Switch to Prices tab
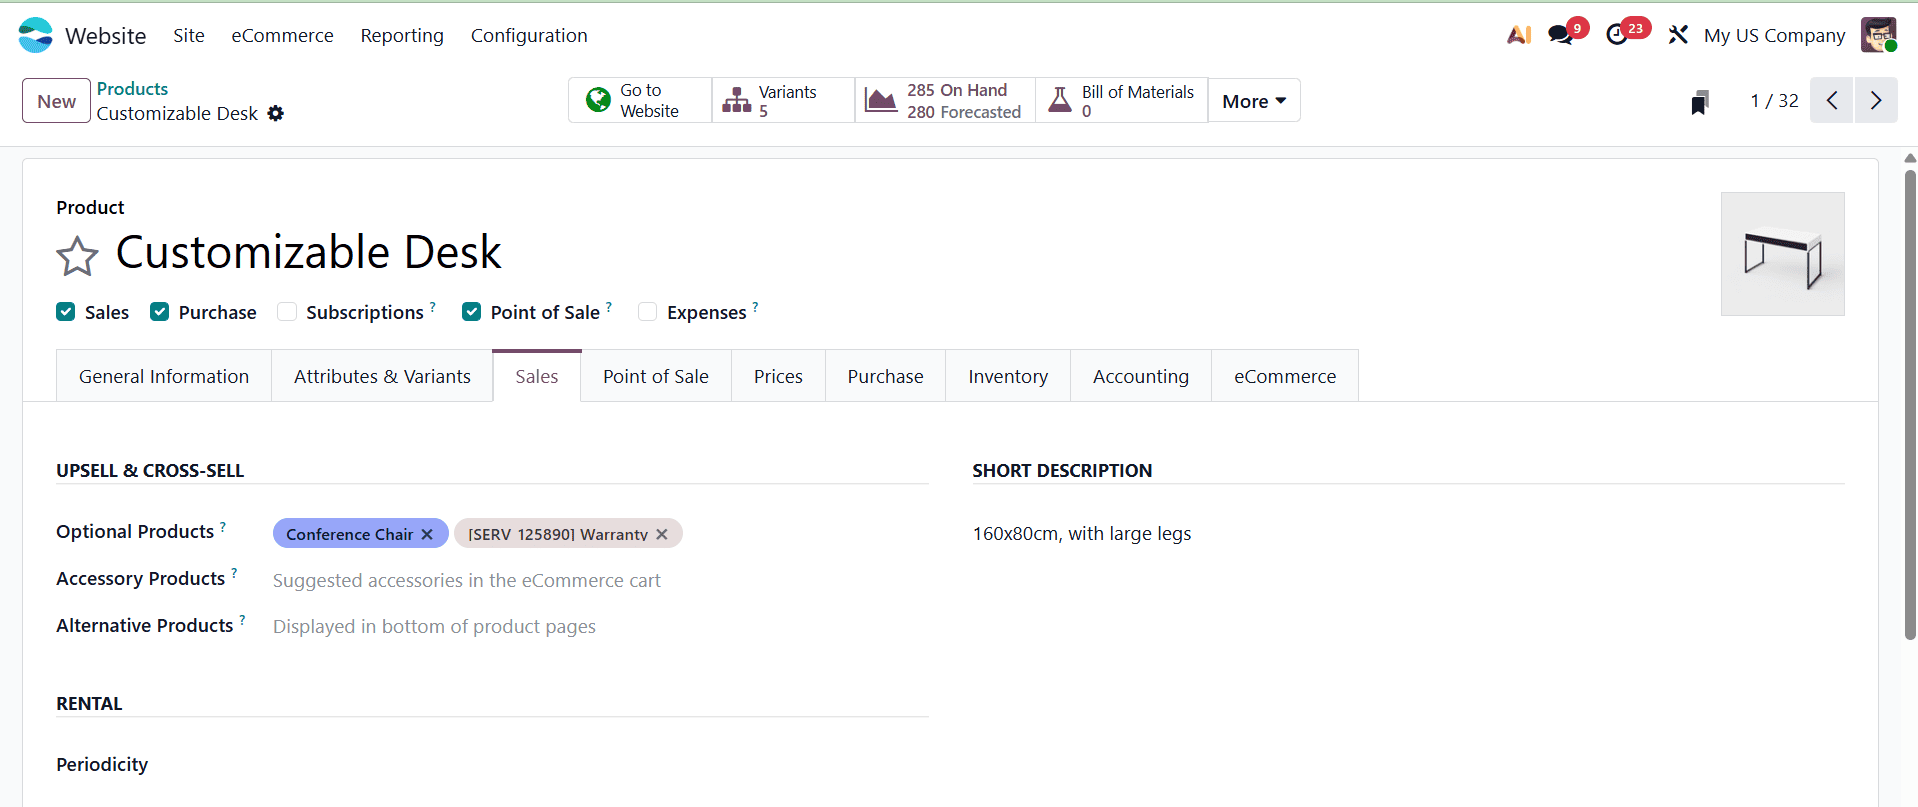This screenshot has width=1918, height=807. click(x=778, y=376)
